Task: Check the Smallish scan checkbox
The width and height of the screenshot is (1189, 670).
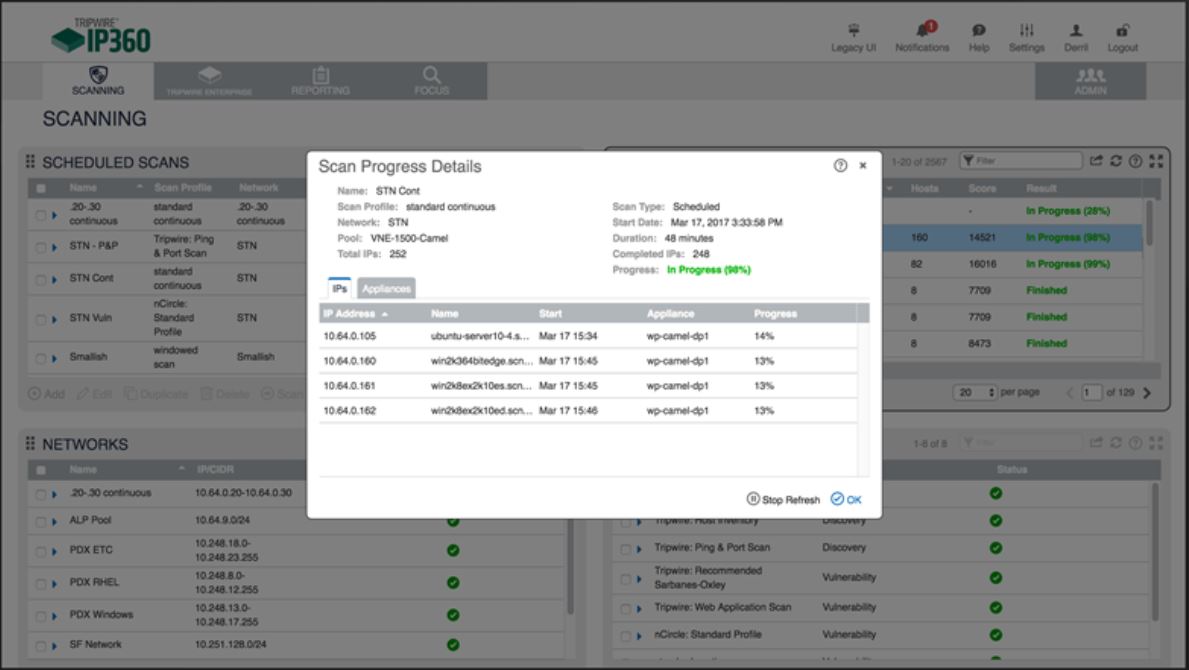Action: click(x=41, y=358)
